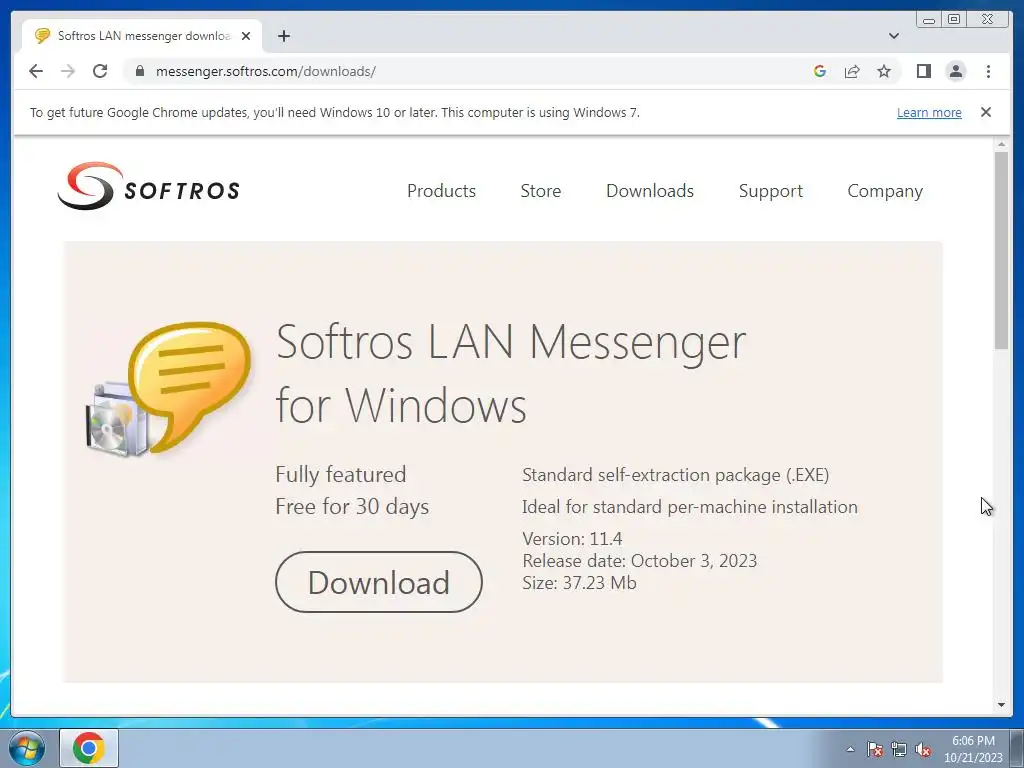Reload the current page
This screenshot has width=1024, height=768.
(100, 71)
